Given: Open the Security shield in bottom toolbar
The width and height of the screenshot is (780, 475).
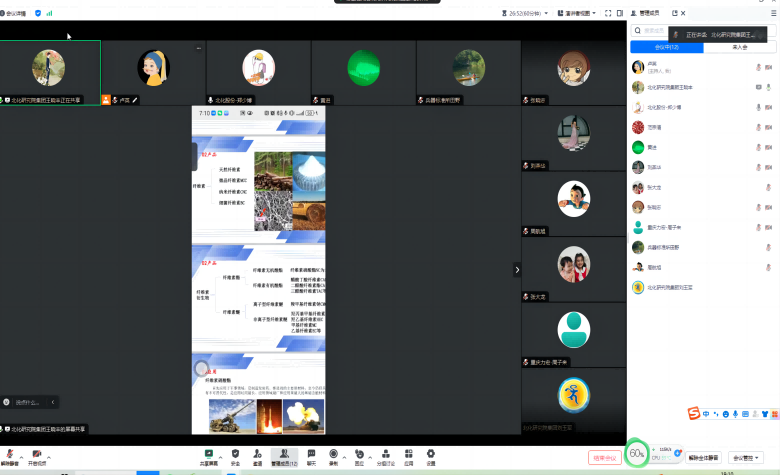Looking at the screenshot, I should [x=235, y=453].
